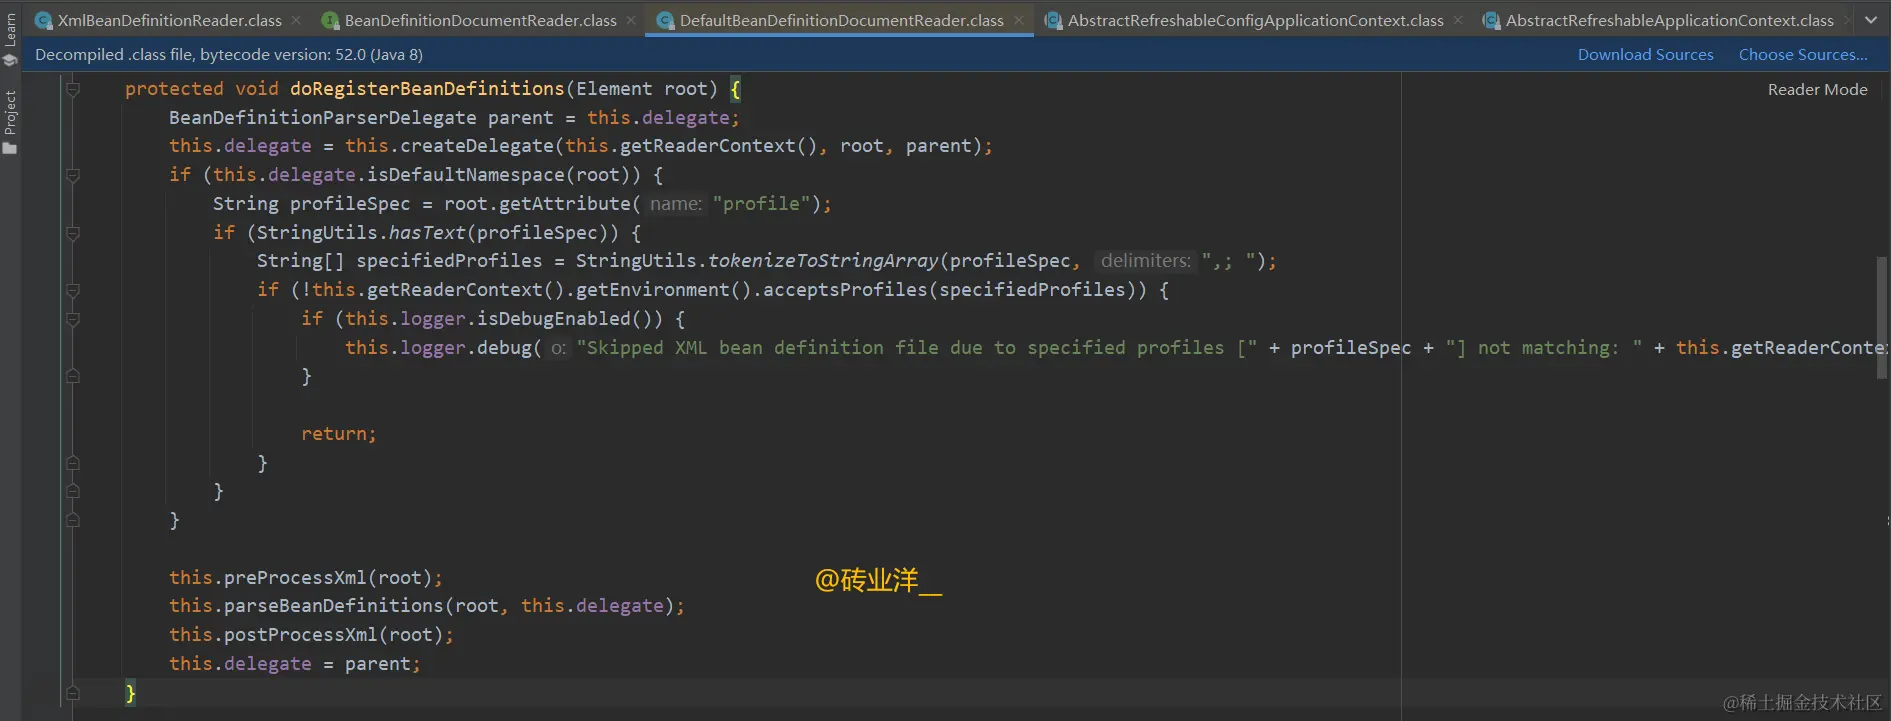
Task: Close the XmlBeanDefinitionReader.class tab
Action: [x=297, y=20]
